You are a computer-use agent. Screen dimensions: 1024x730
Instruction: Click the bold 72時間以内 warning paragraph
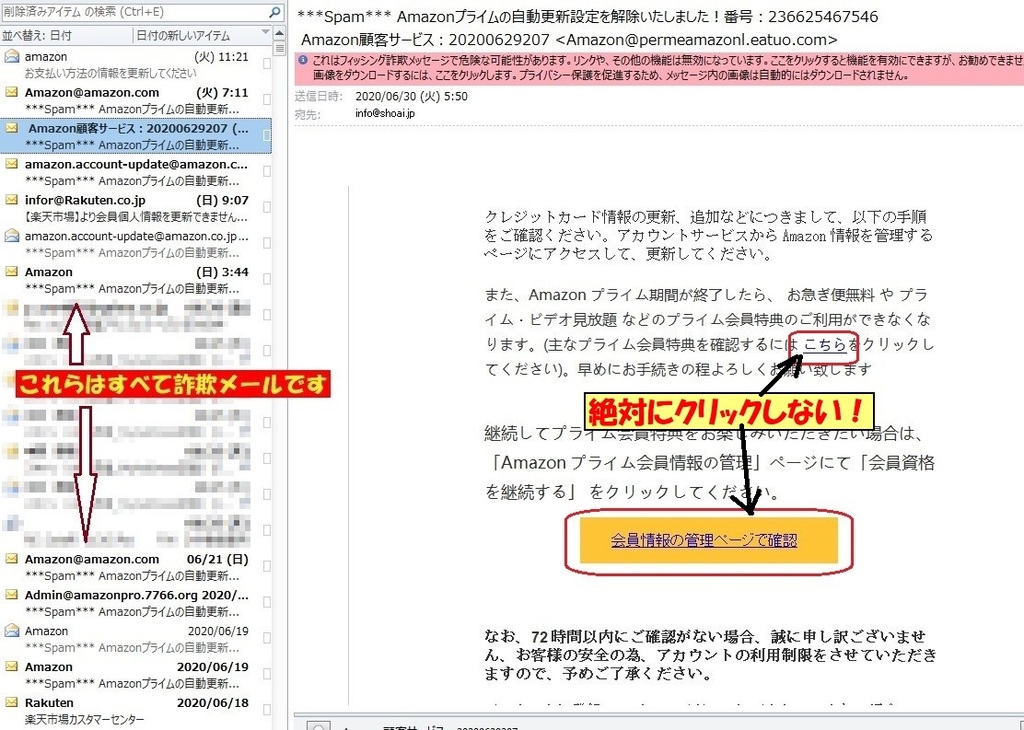point(711,654)
